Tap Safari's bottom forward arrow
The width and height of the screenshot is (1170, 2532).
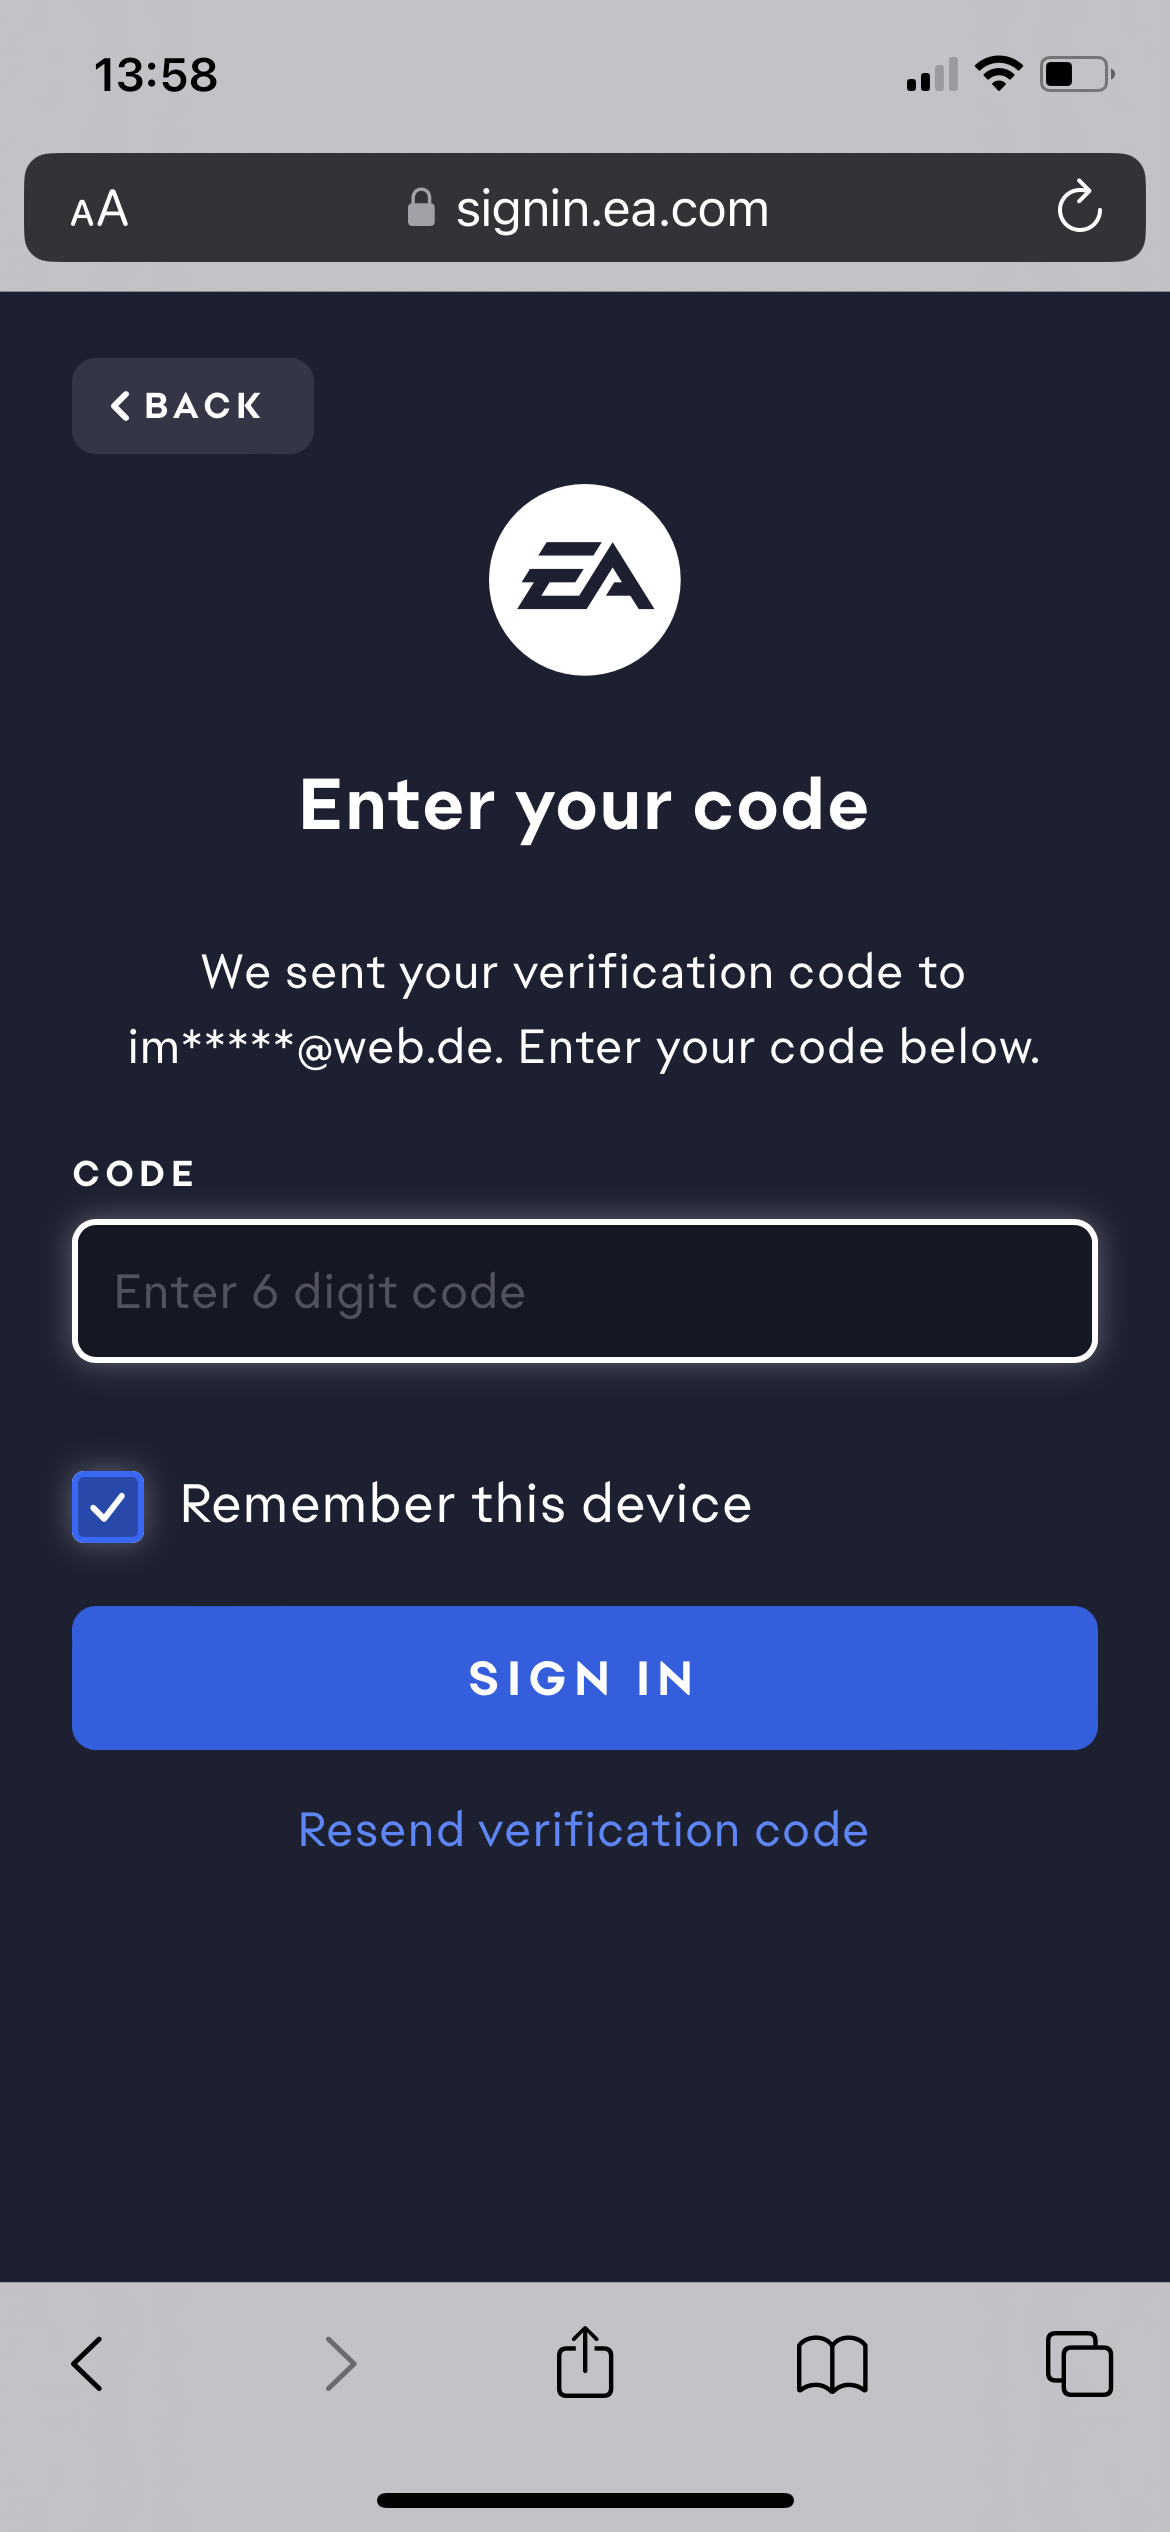point(340,2364)
